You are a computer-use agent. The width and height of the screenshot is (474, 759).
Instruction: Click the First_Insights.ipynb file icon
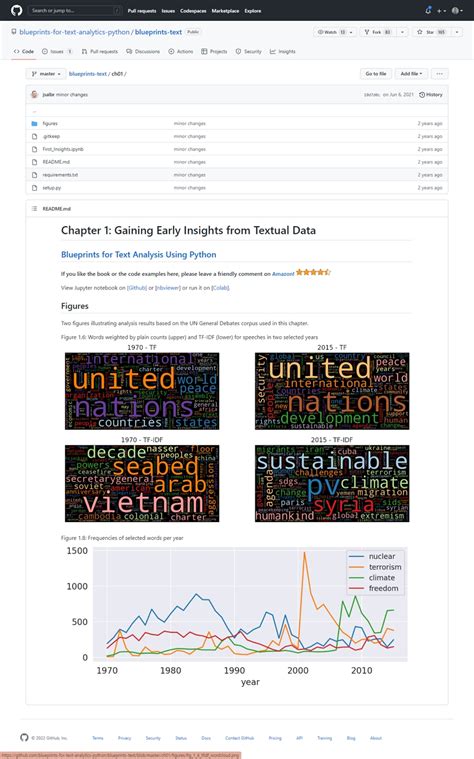click(34, 149)
